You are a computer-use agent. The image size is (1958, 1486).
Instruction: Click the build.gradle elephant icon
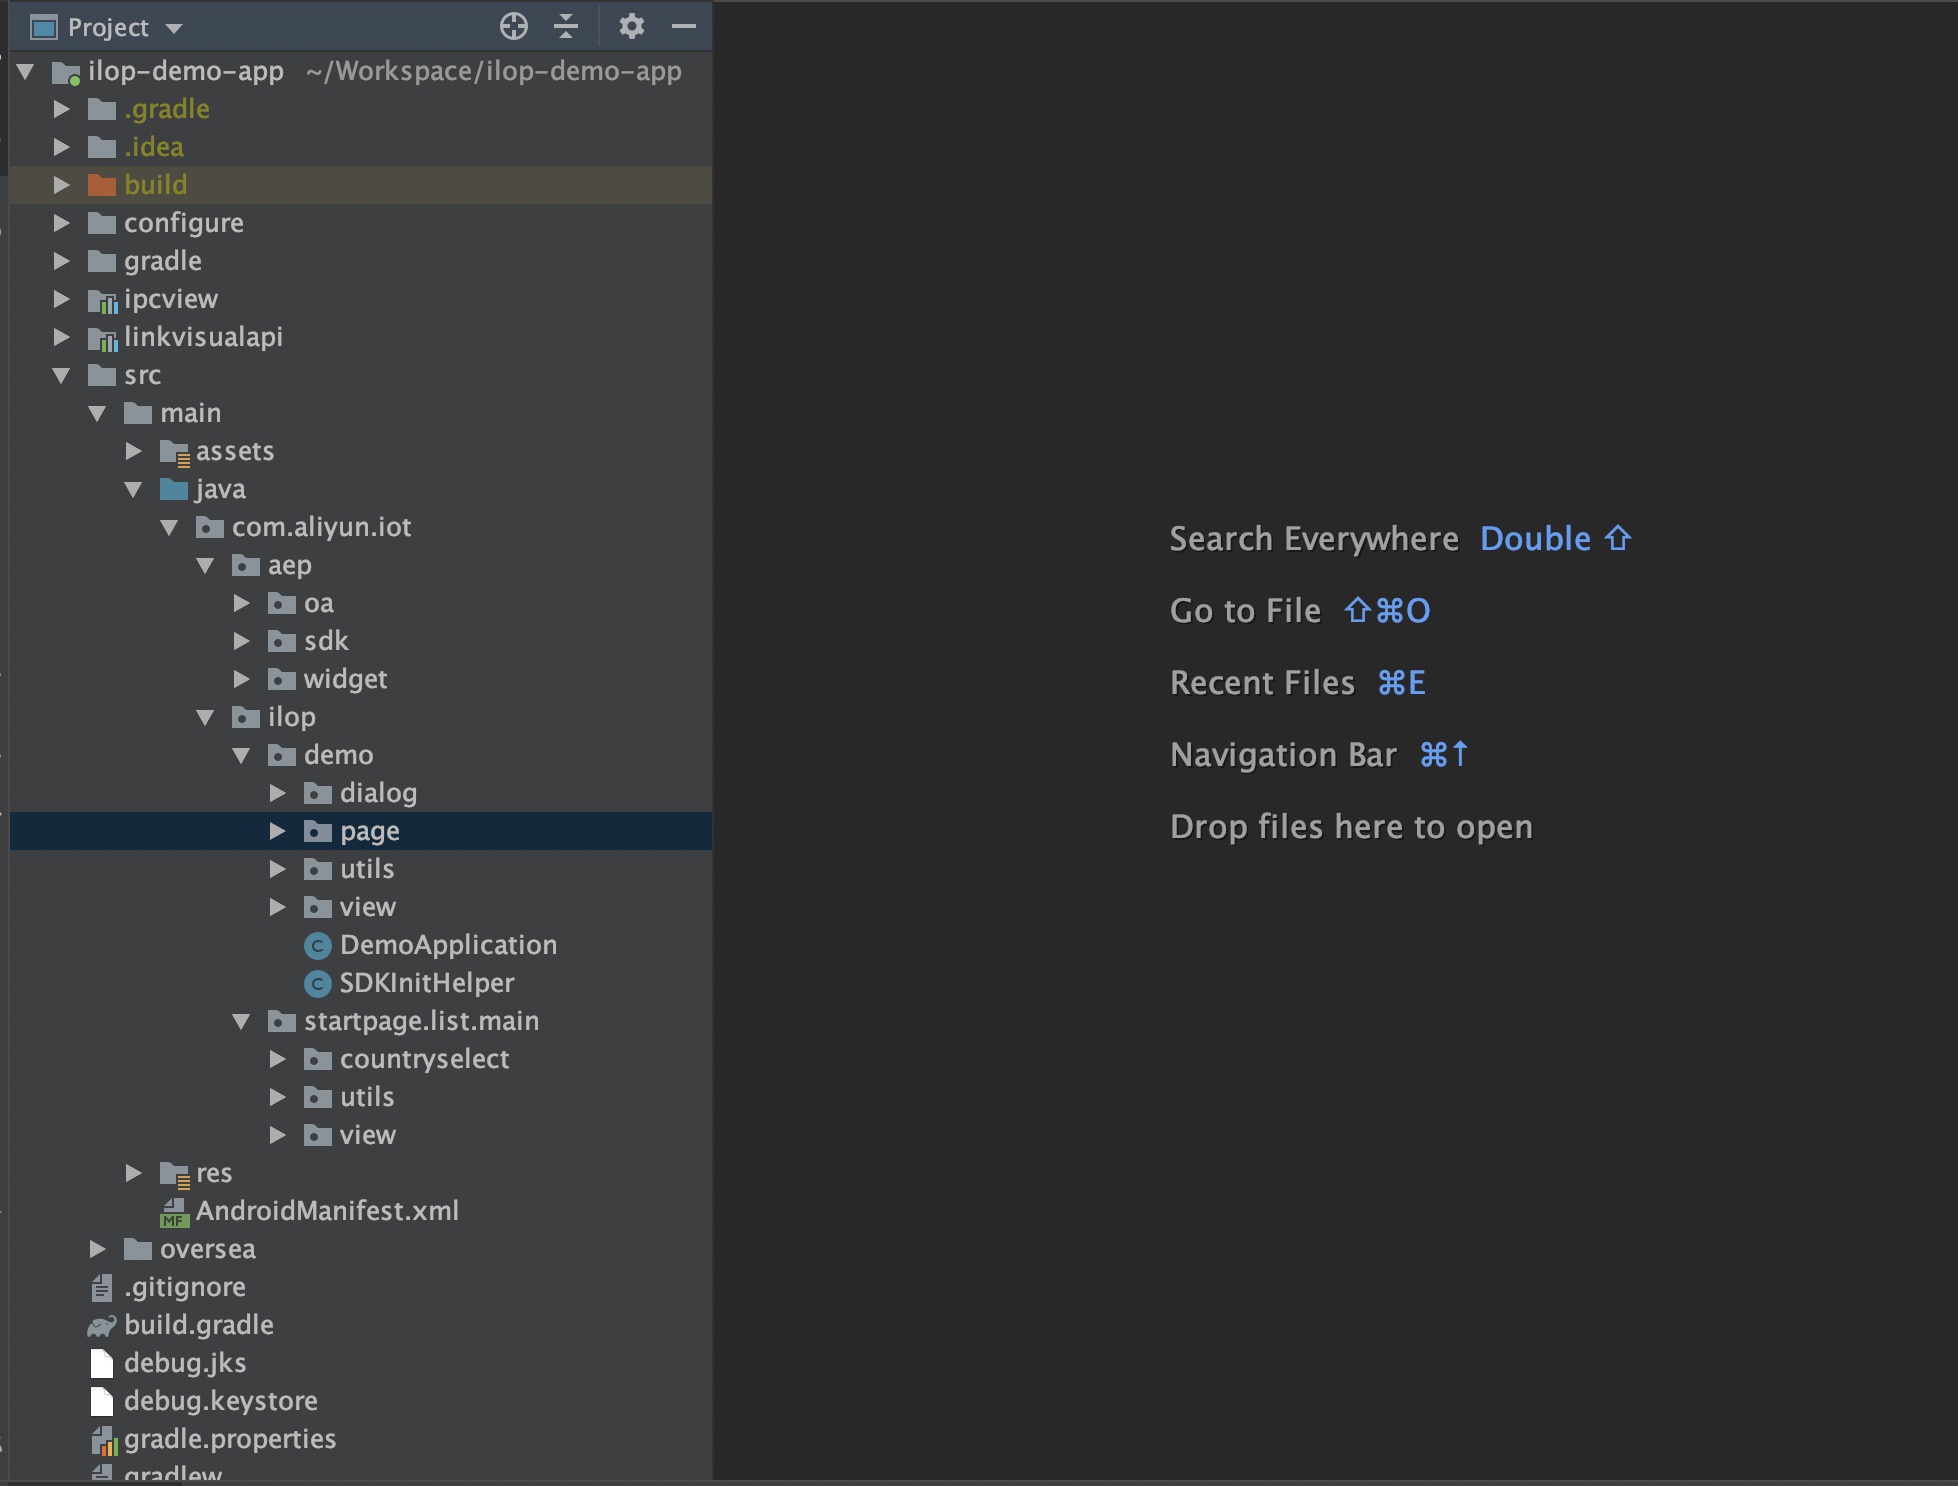click(102, 1326)
